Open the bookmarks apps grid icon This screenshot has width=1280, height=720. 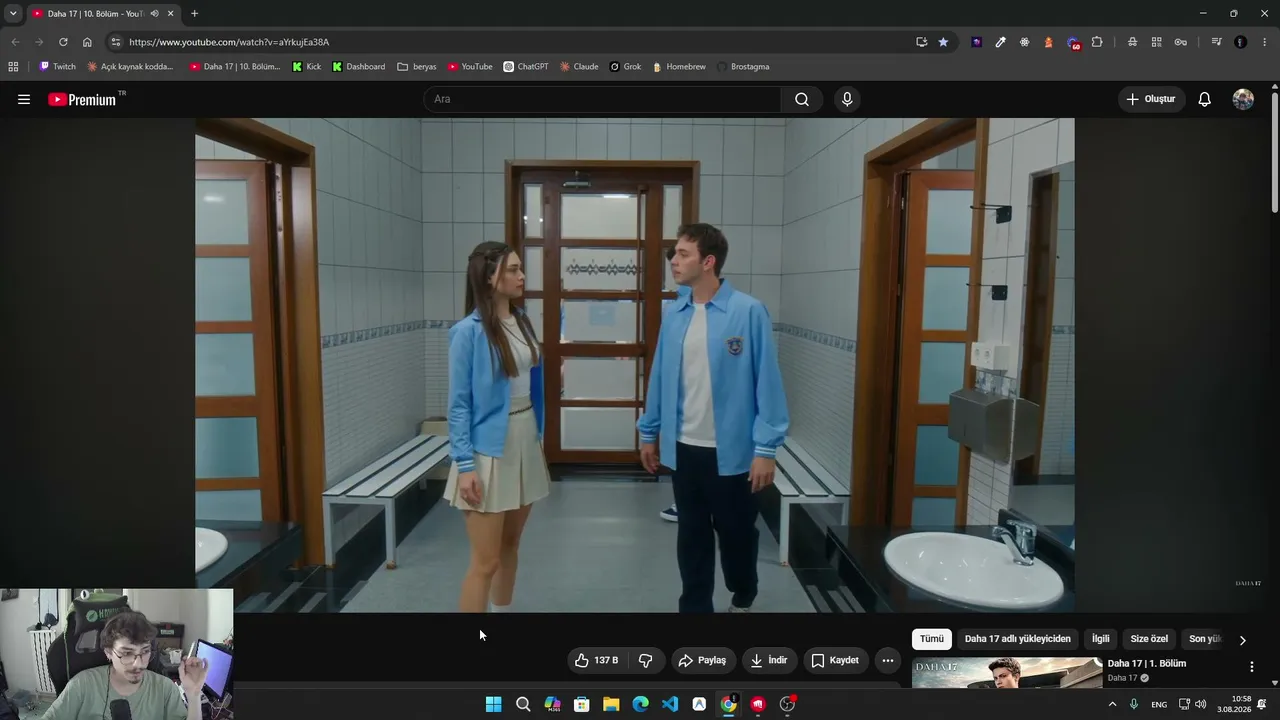pyautogui.click(x=13, y=67)
